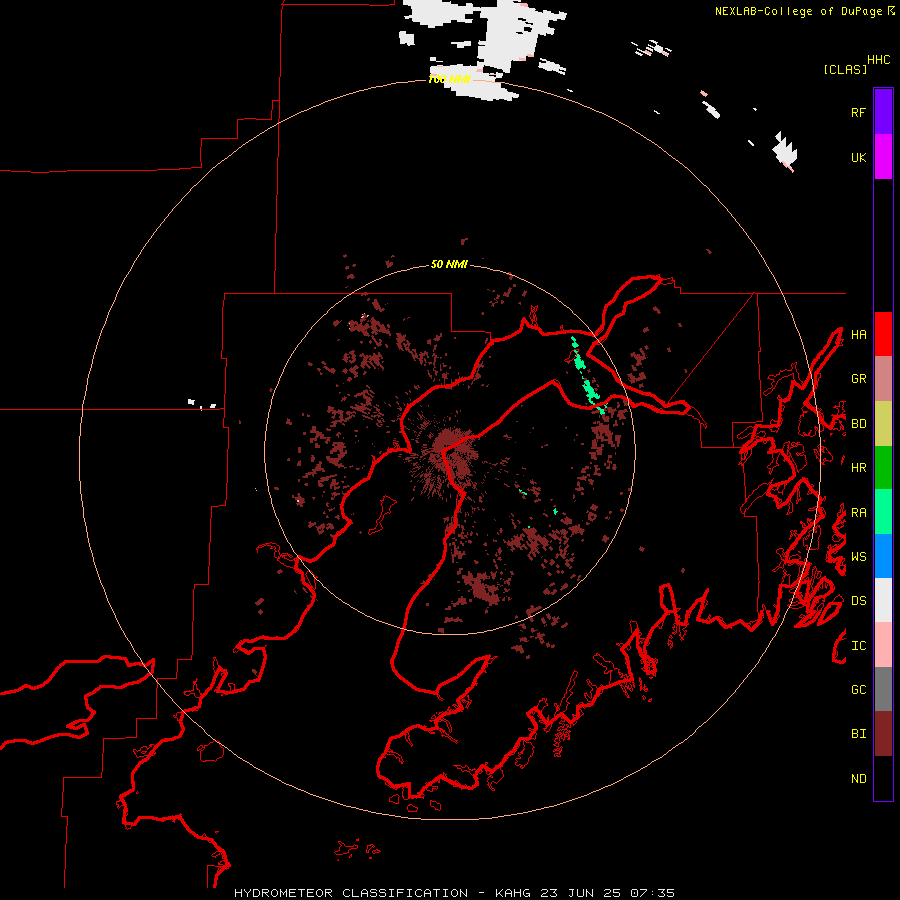Click the 'GC' legend label

tap(858, 690)
